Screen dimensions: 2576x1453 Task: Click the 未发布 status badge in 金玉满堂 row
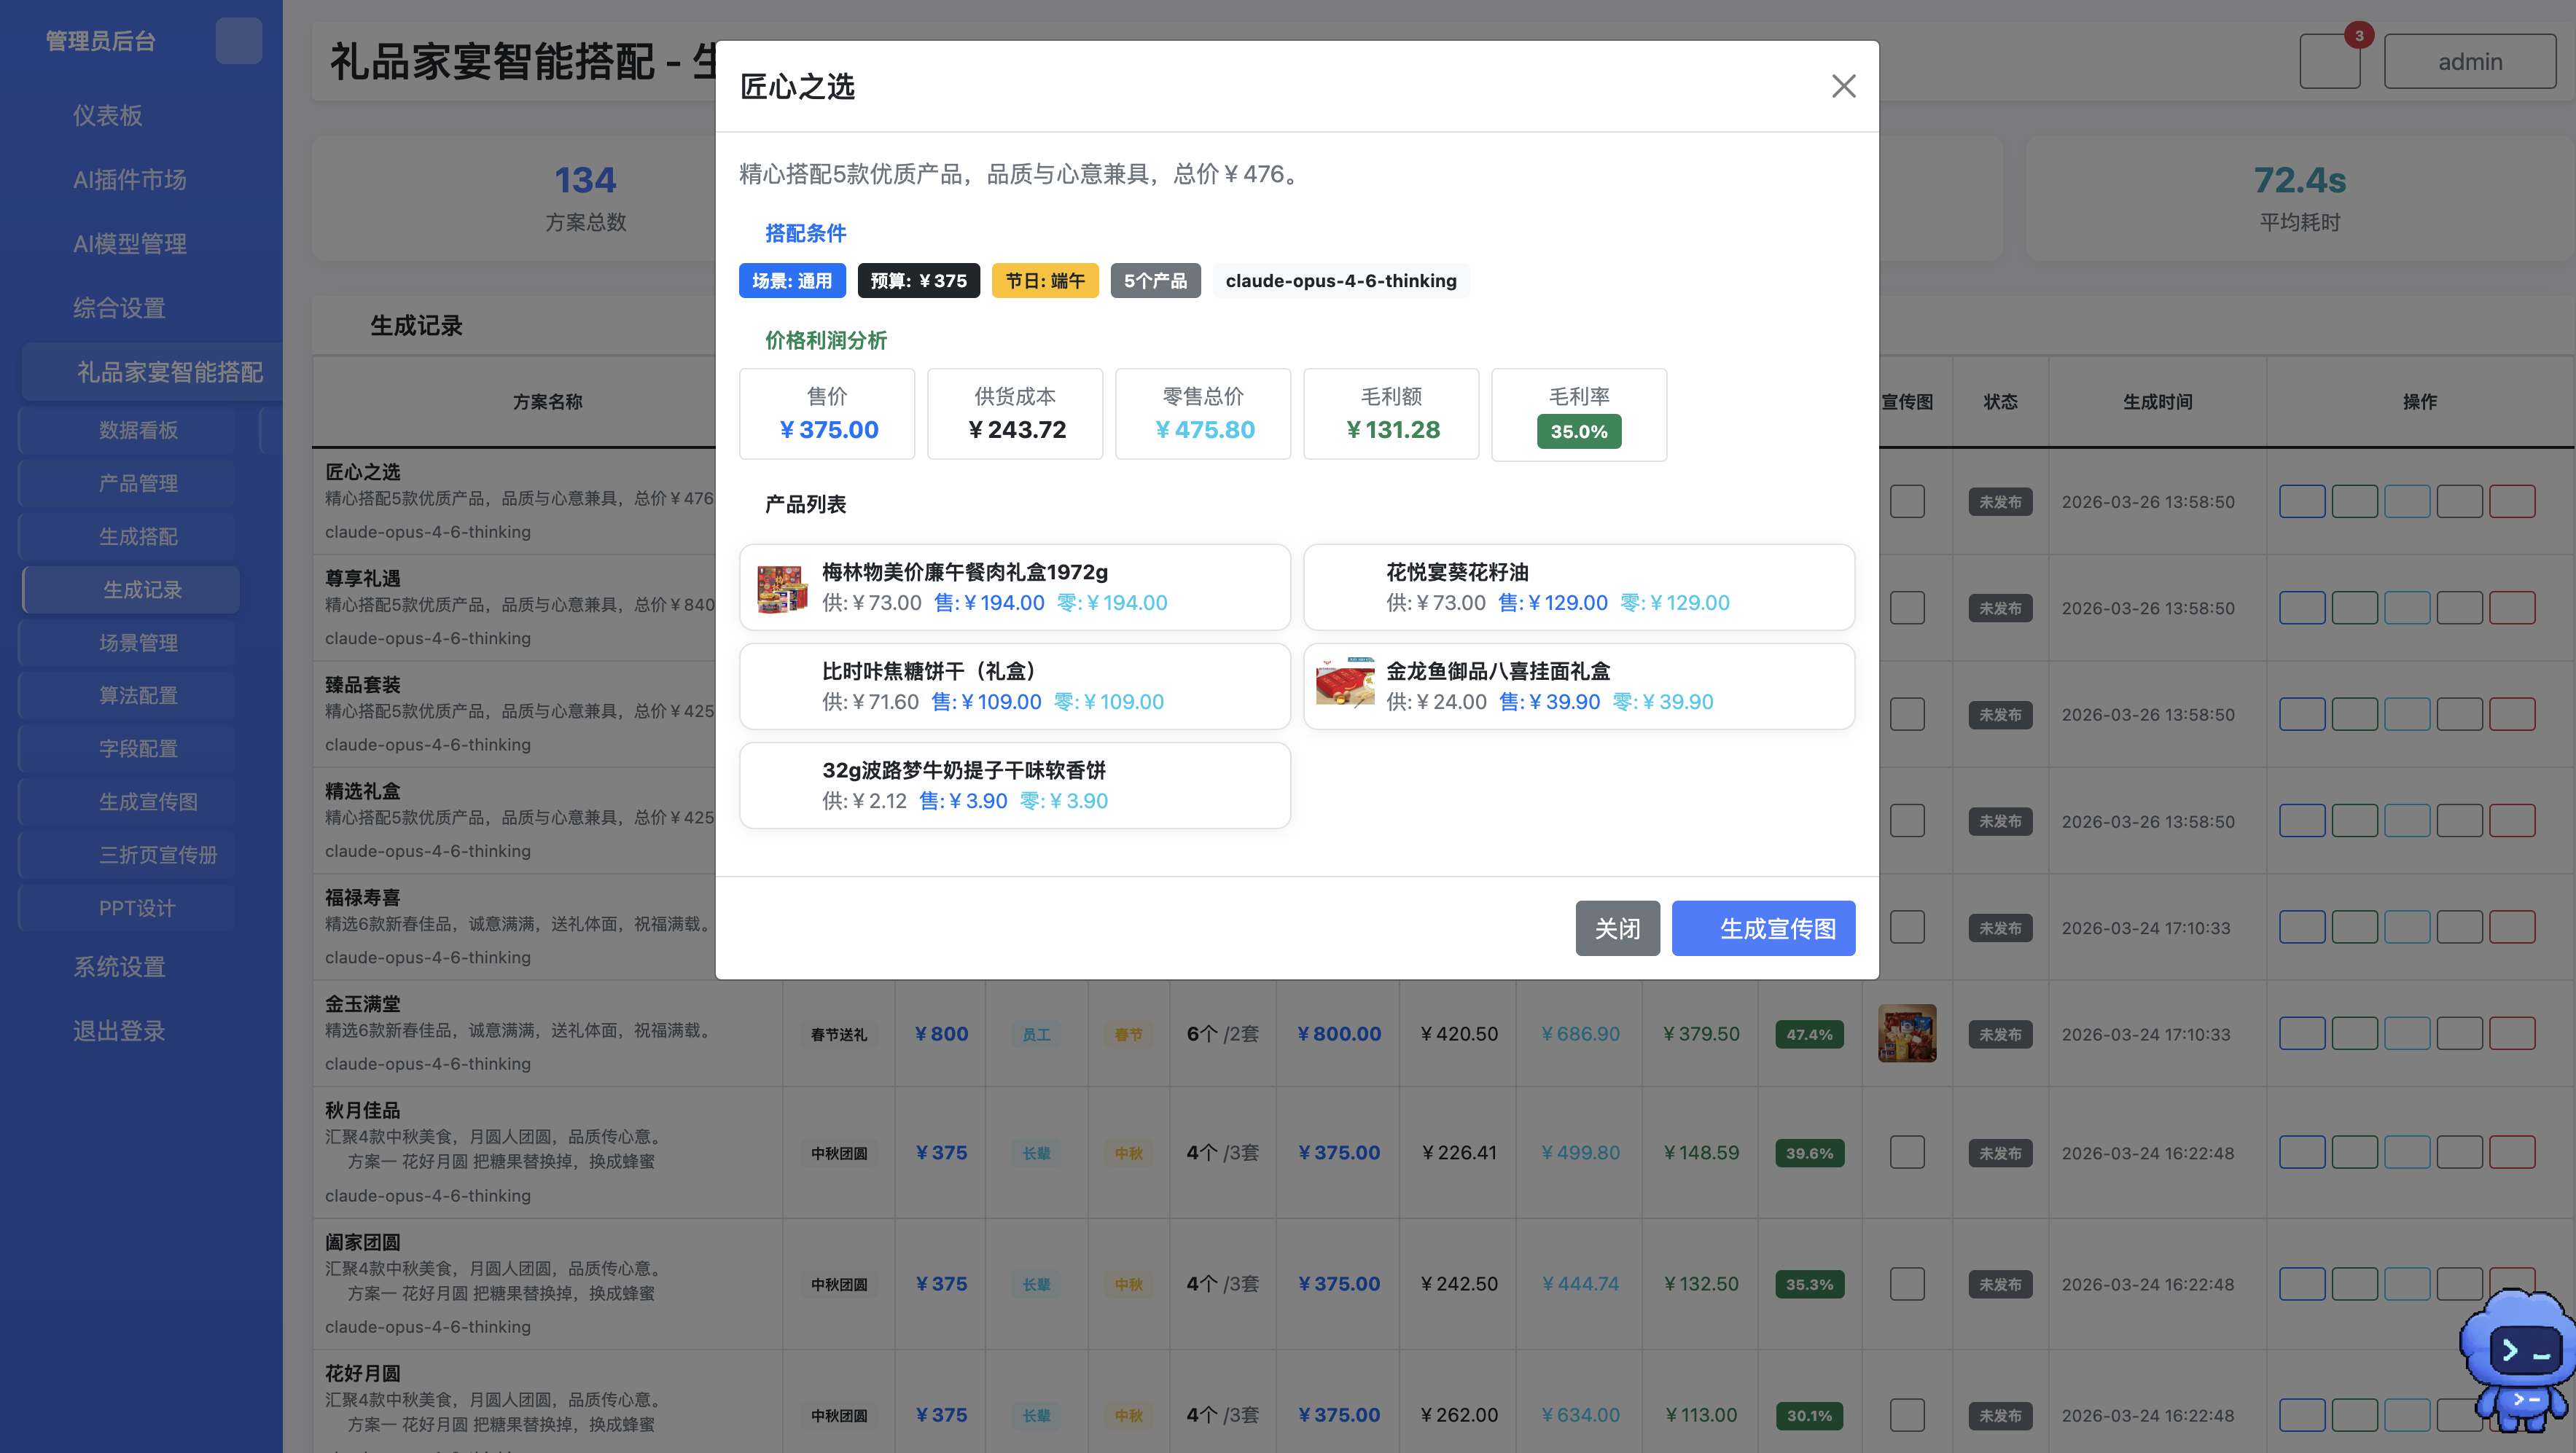2000,1034
